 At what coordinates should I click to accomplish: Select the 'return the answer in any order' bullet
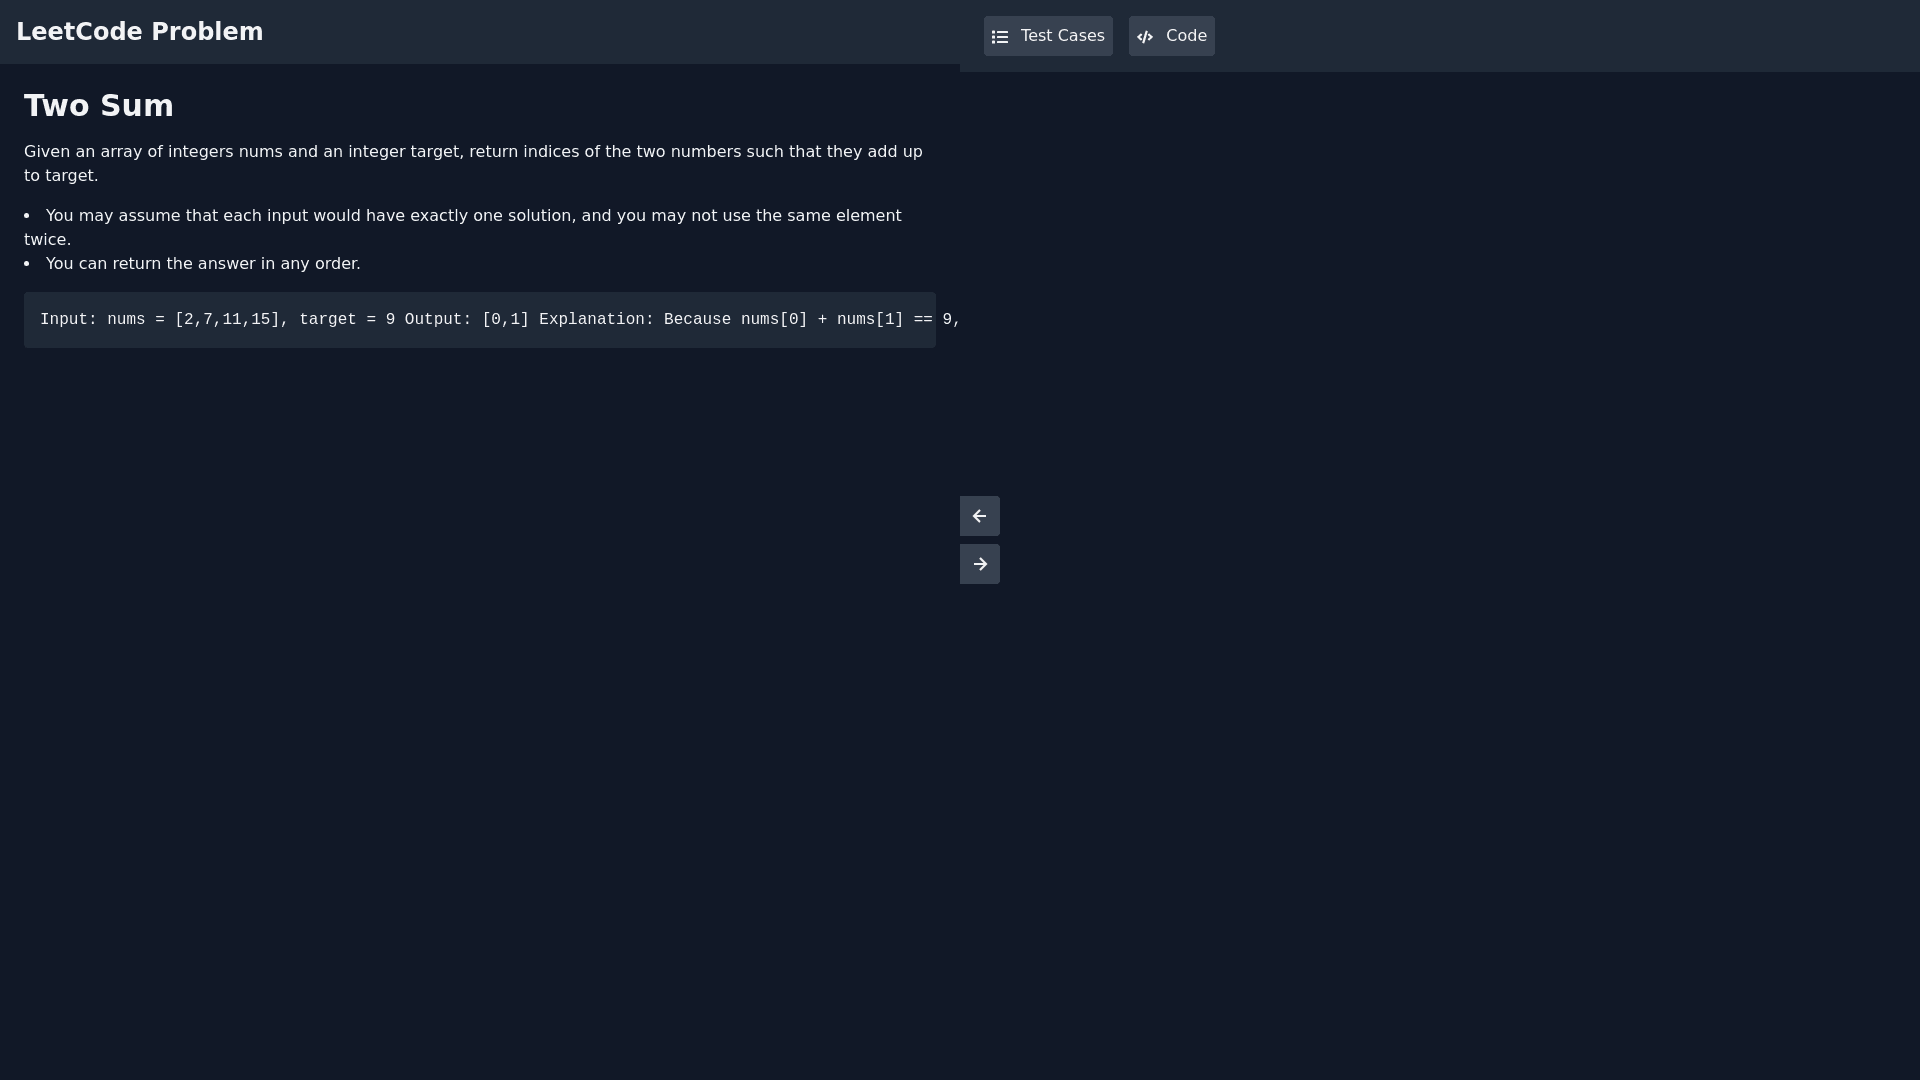click(x=202, y=264)
